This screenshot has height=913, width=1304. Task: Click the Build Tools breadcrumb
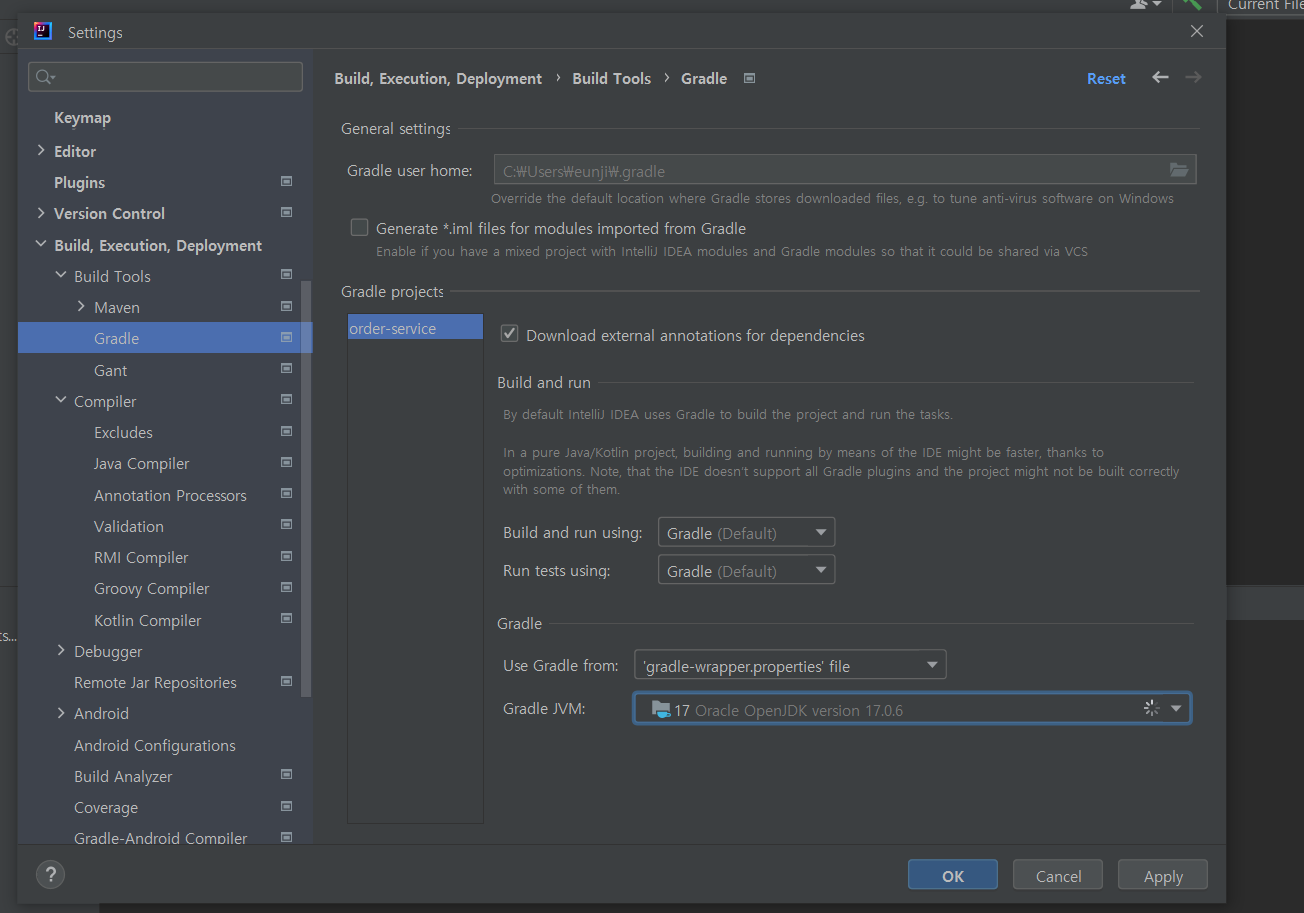pos(611,78)
